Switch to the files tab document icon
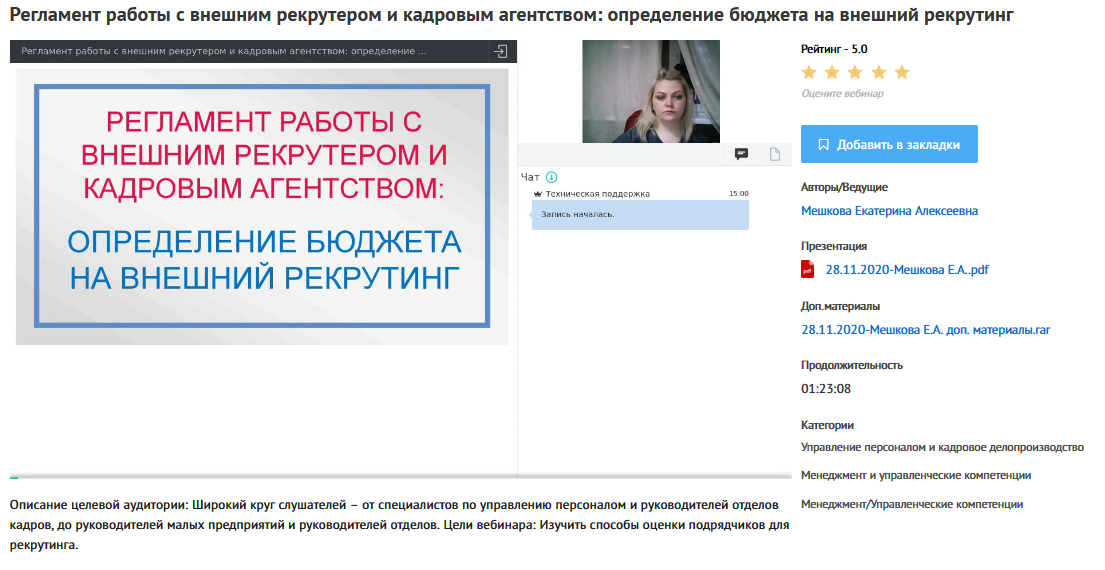The image size is (1105, 570). 774,154
